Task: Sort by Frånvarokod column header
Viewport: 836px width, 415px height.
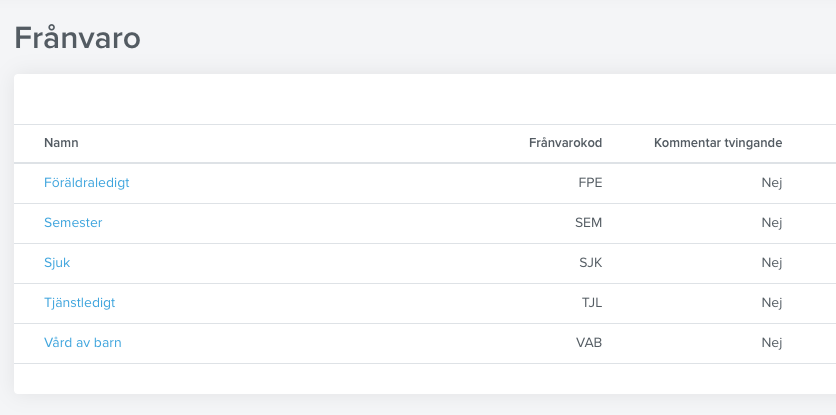Action: point(565,143)
